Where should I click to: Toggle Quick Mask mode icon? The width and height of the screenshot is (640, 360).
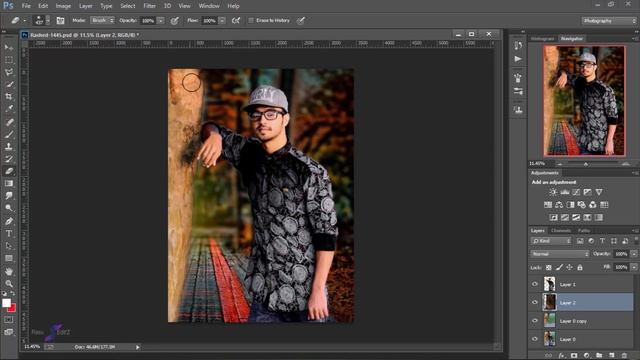tap(8, 320)
